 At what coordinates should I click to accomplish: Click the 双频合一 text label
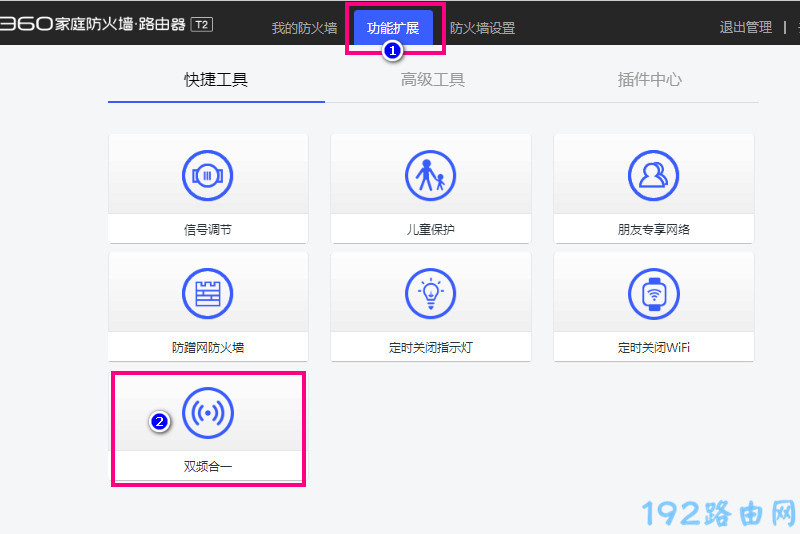[207, 467]
